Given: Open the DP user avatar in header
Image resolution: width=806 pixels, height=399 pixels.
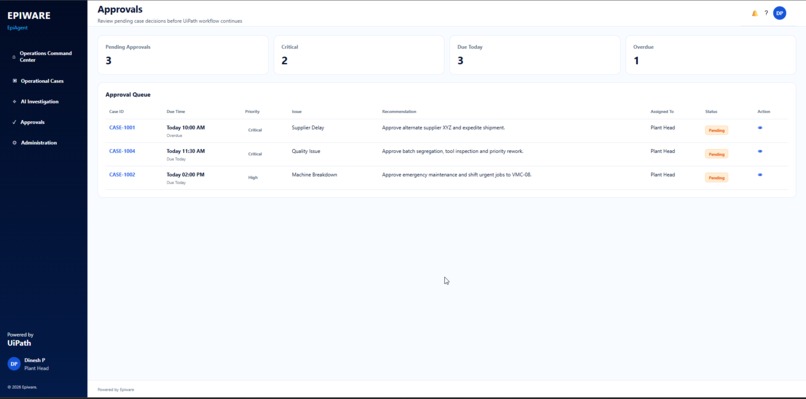Looking at the screenshot, I should (x=780, y=13).
